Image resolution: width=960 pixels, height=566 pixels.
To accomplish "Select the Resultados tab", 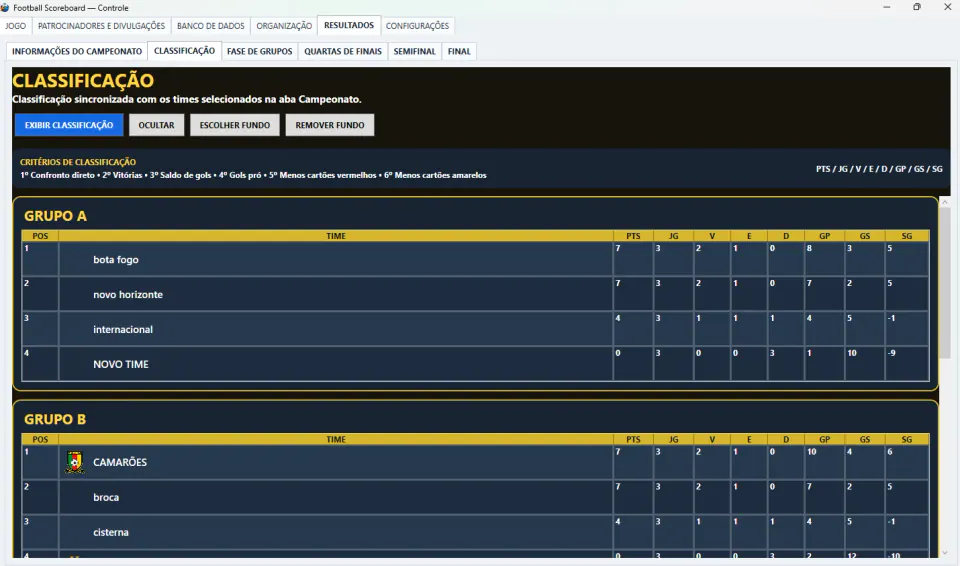I will coord(349,25).
